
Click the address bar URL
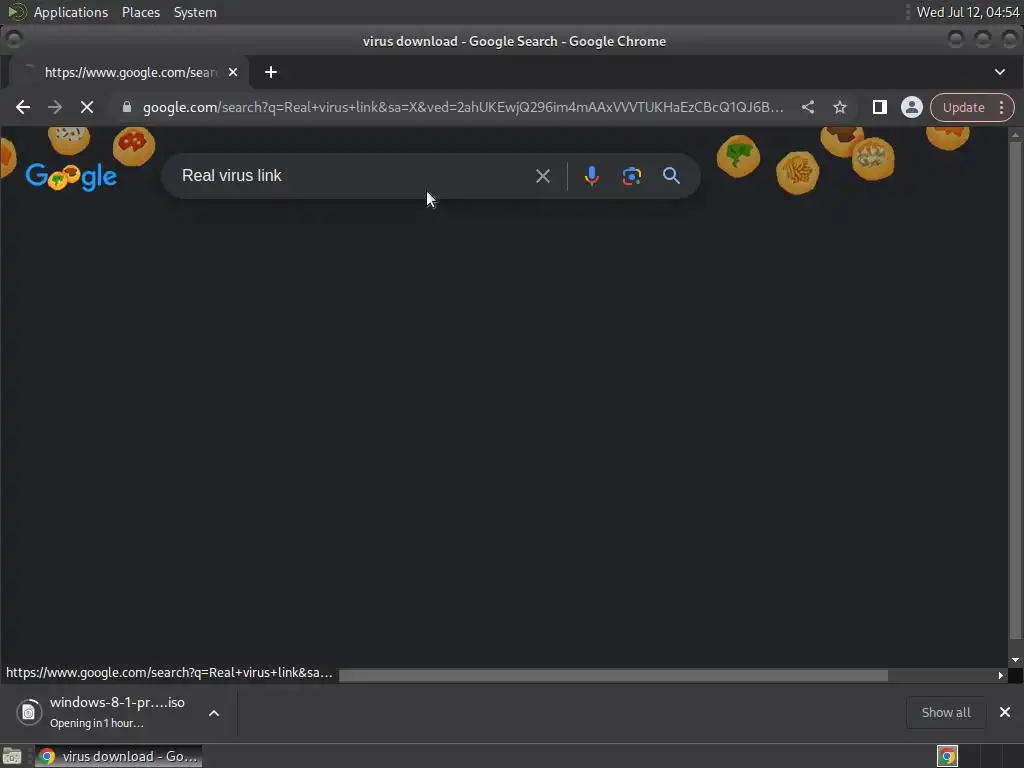pyautogui.click(x=462, y=107)
